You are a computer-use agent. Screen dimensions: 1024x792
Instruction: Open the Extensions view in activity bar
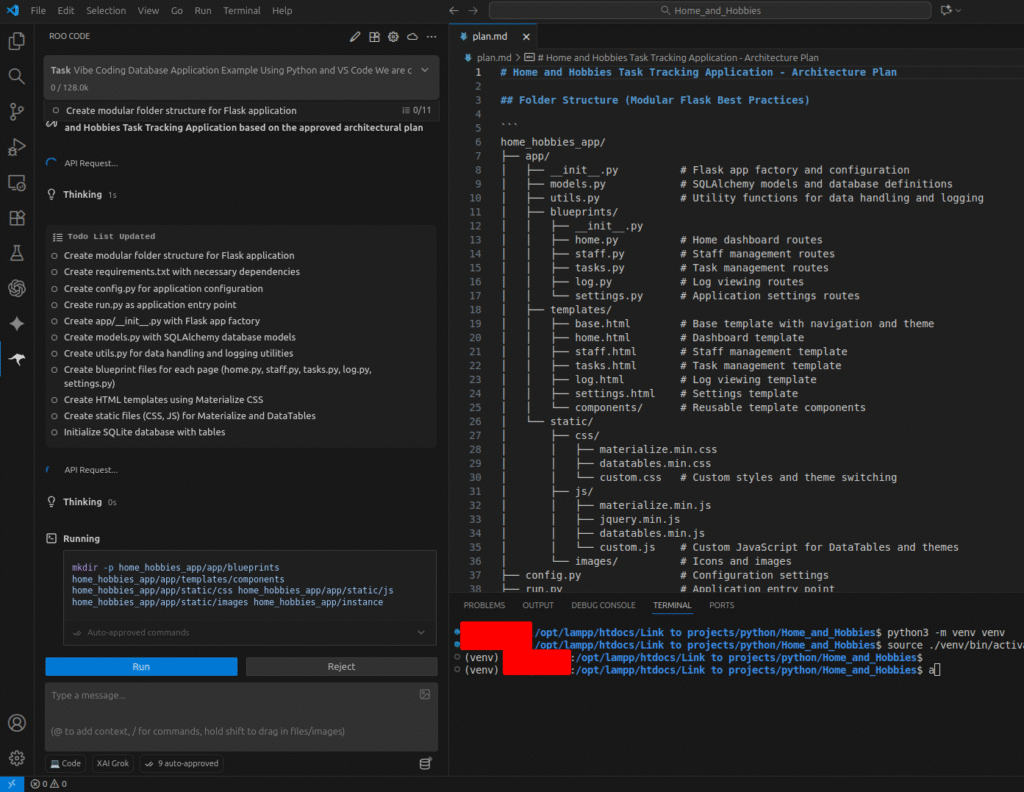coord(16,217)
